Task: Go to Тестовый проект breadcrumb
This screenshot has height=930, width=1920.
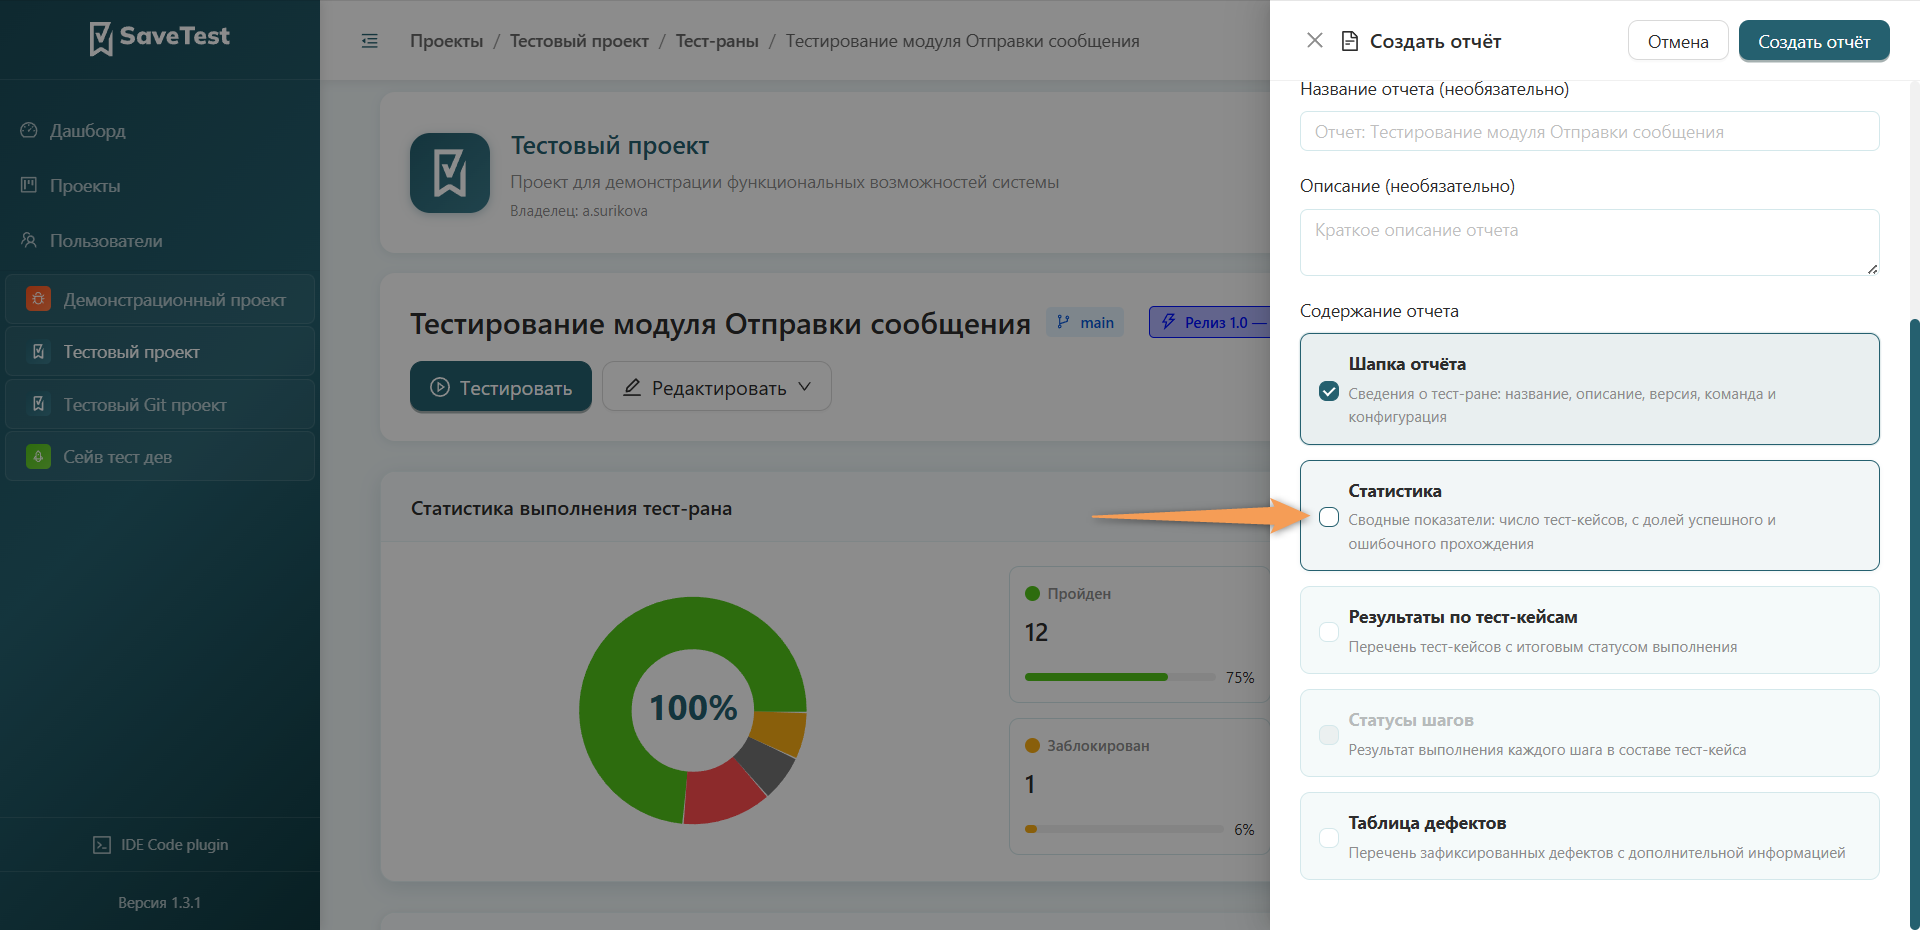Action: (x=579, y=41)
